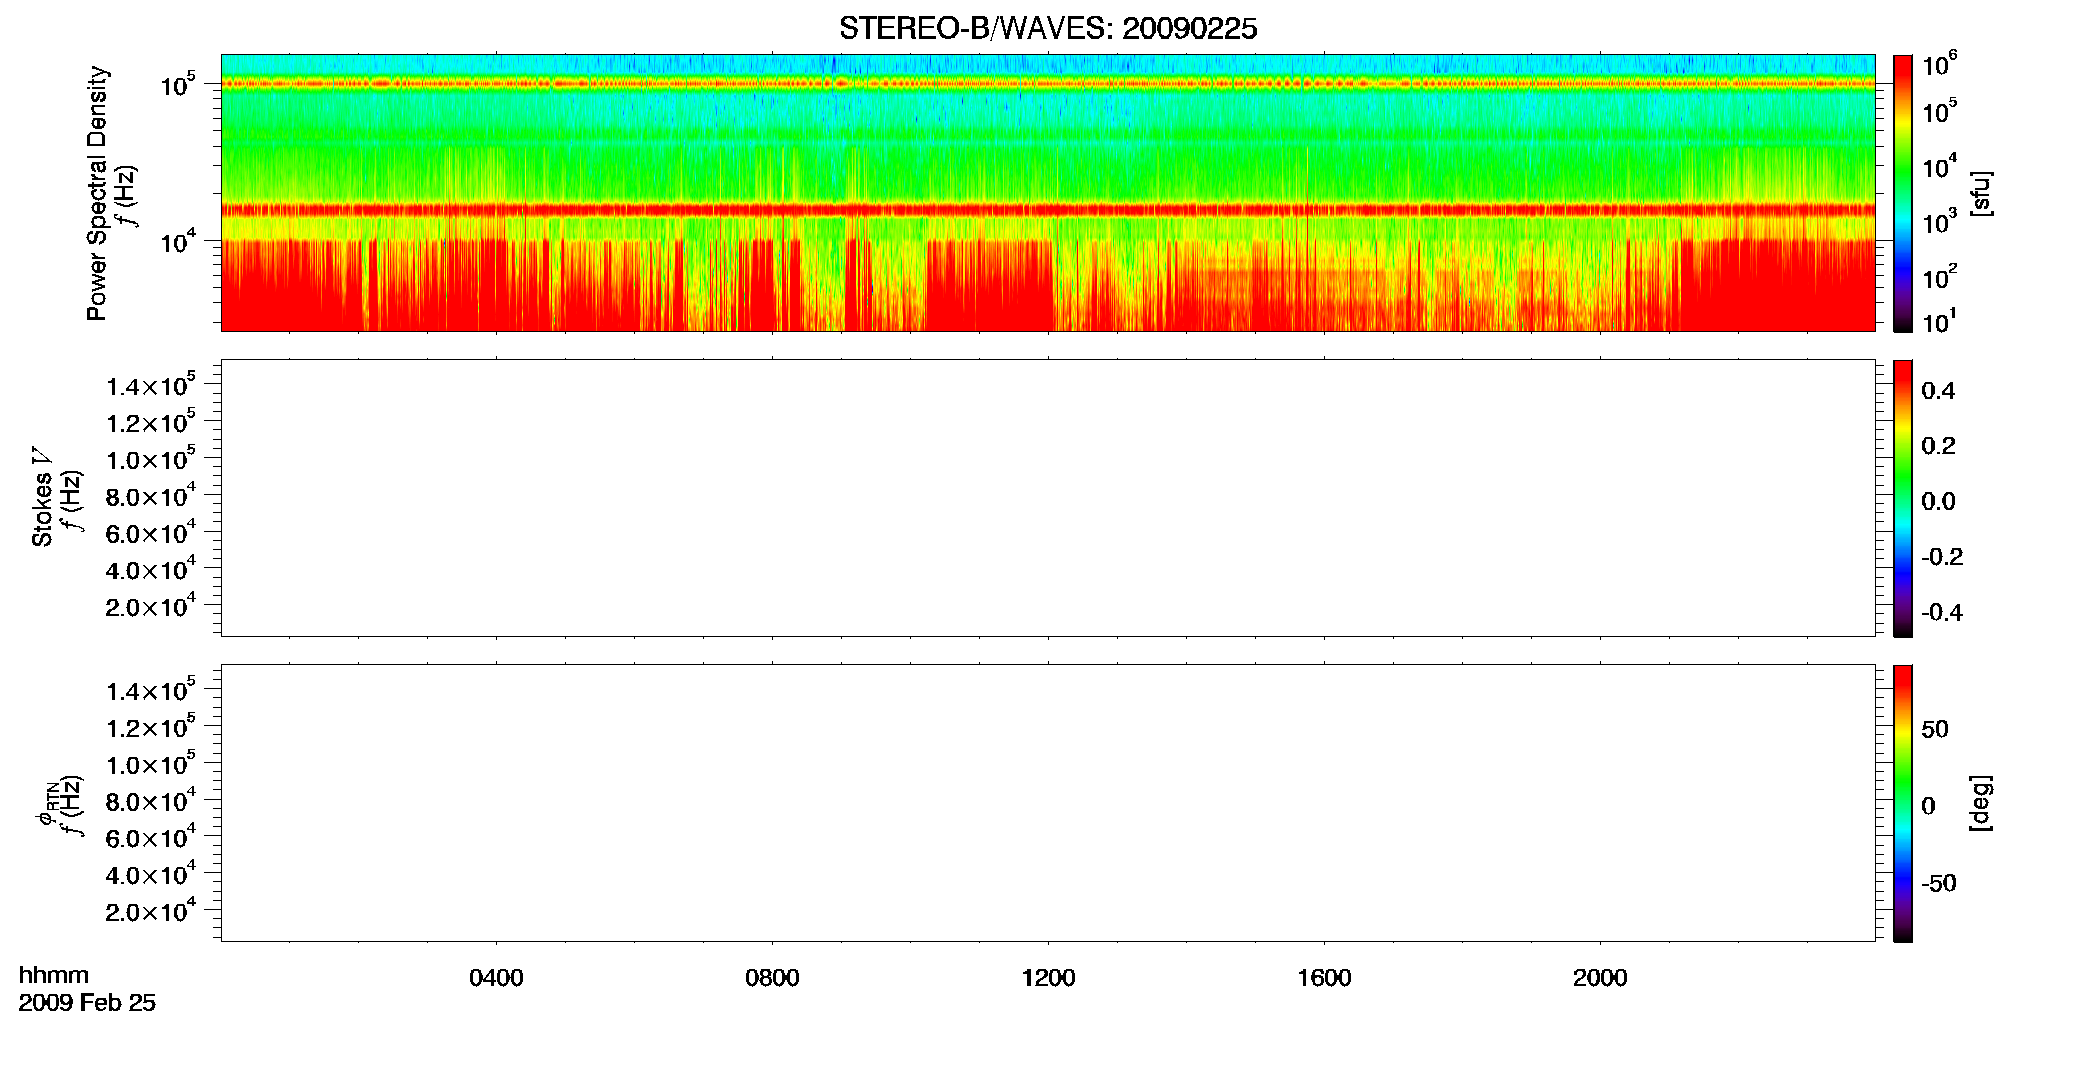The image size is (2096, 1080).
Task: Click the [sfu] units label
Action: [1981, 193]
